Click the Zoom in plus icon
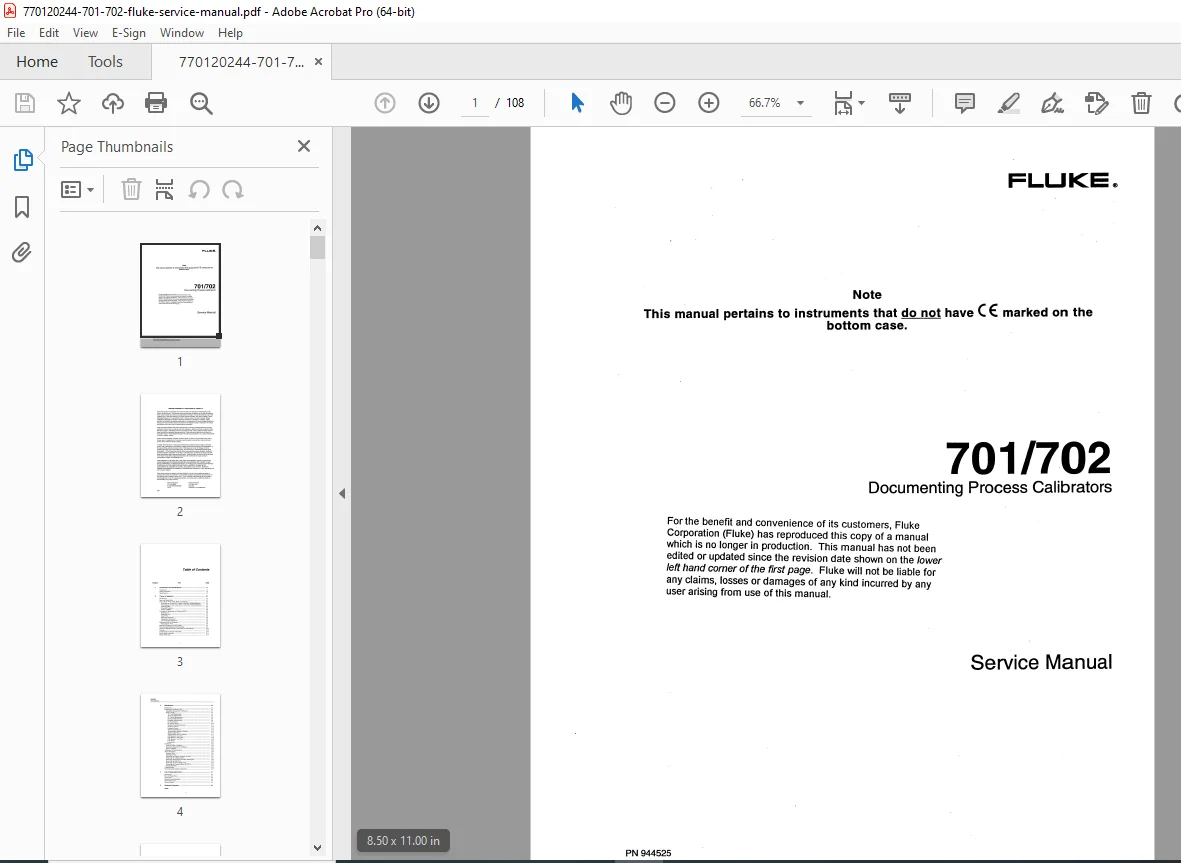The width and height of the screenshot is (1181, 863). (709, 103)
